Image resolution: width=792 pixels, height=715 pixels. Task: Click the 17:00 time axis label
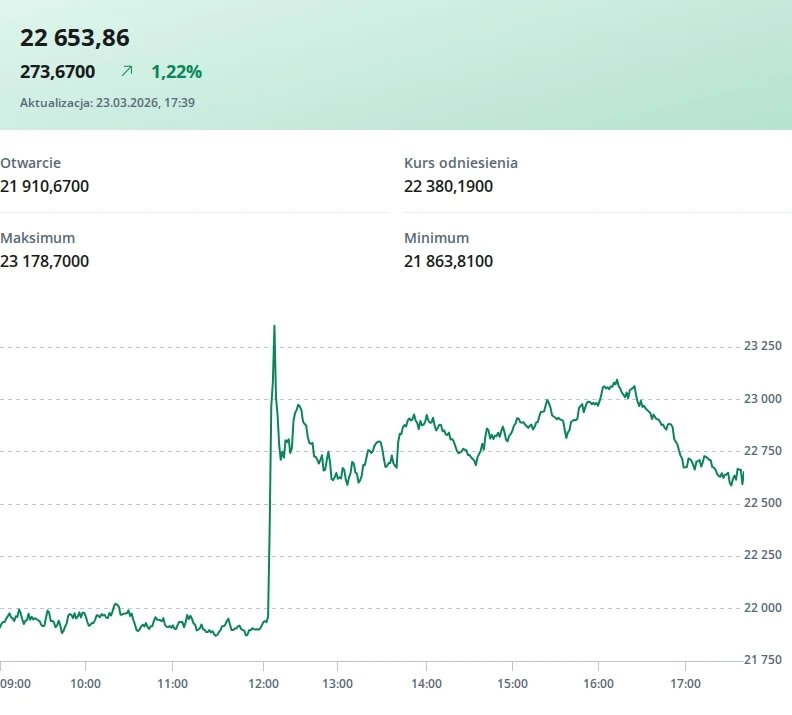(684, 684)
